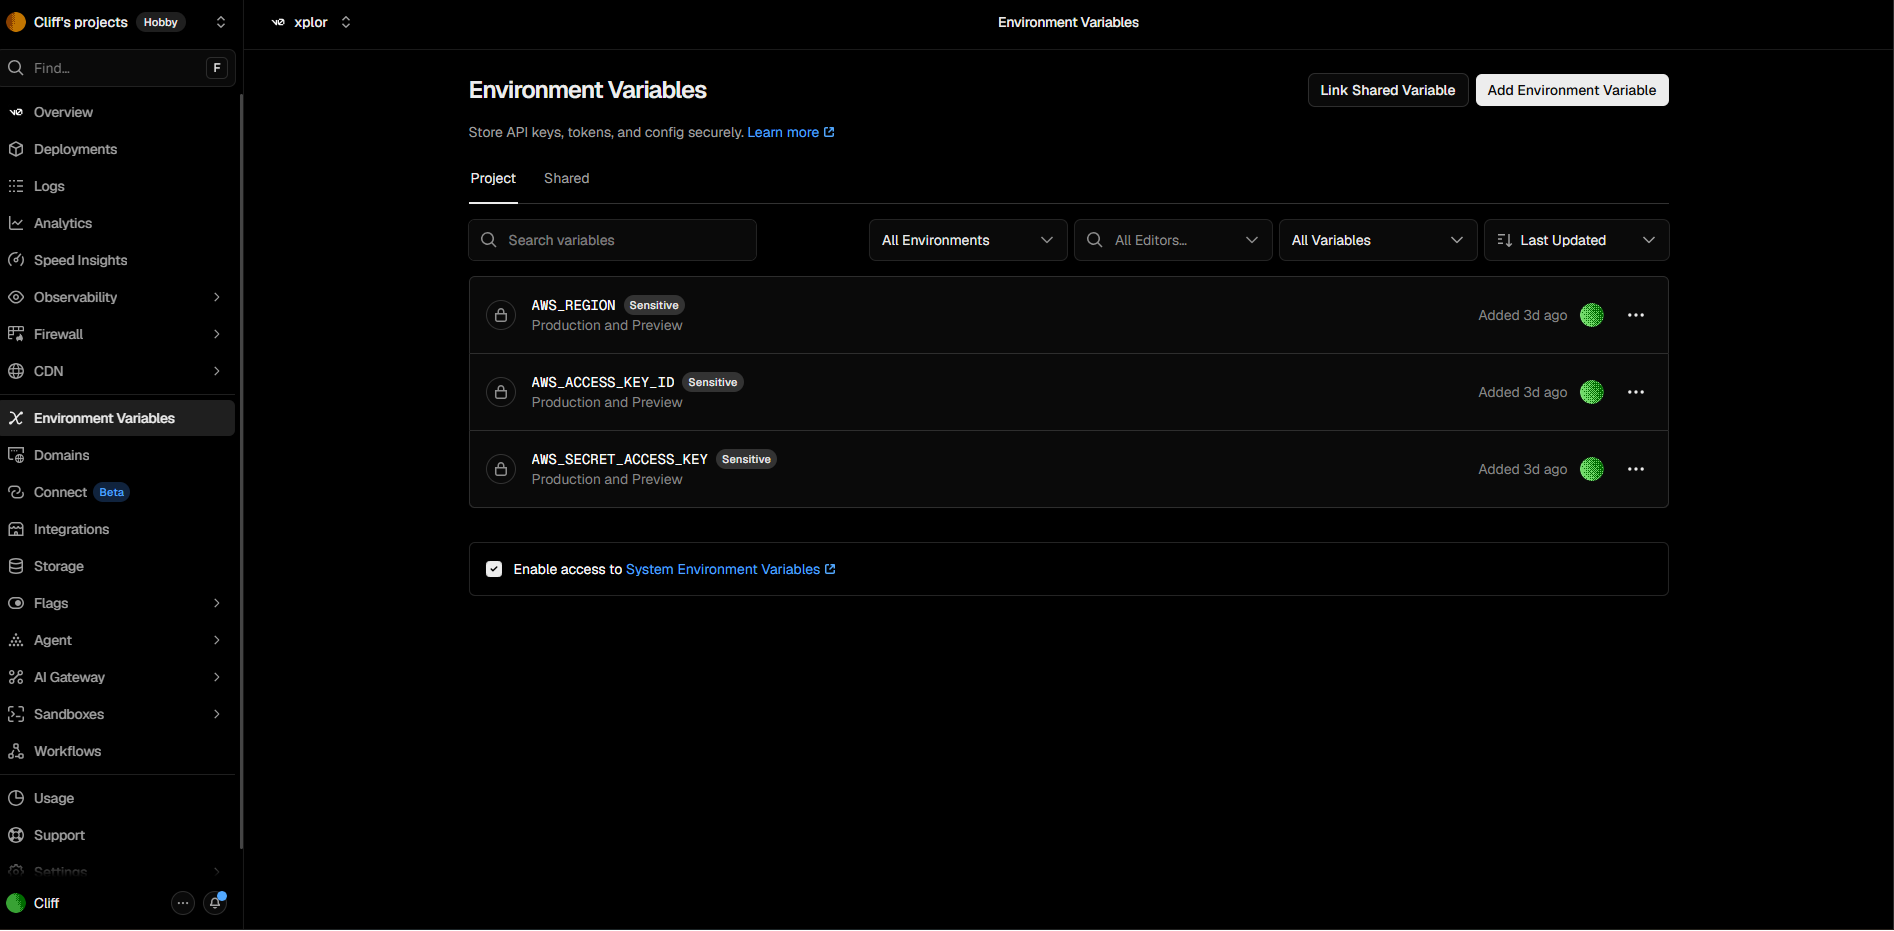This screenshot has height=931, width=1894.
Task: Click the AWS_SECRET_ACCESS_KEY variable name
Action: tap(620, 459)
